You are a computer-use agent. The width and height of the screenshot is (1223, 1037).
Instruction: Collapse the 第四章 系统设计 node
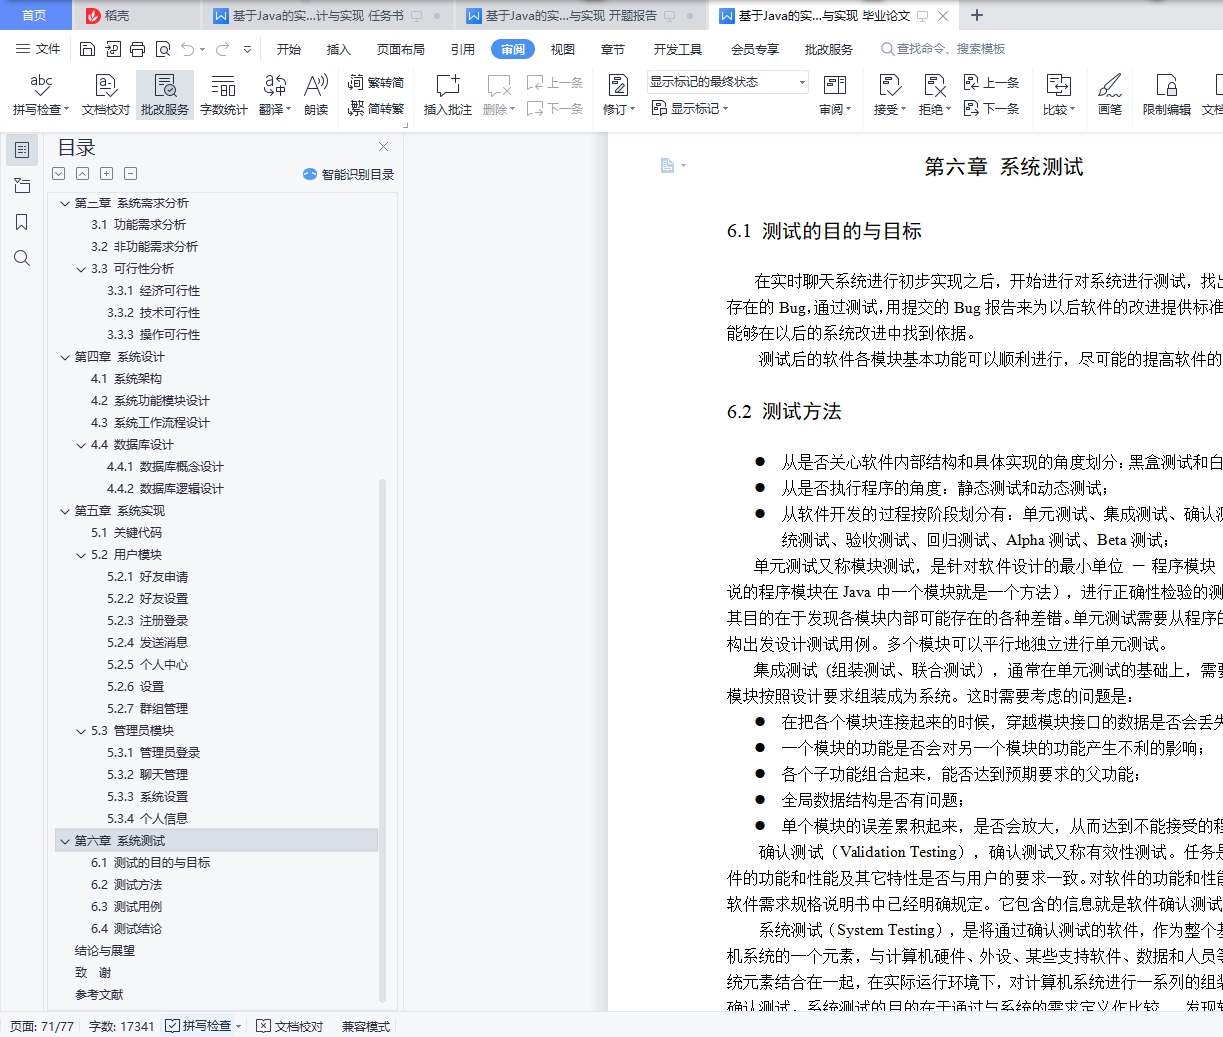click(65, 357)
